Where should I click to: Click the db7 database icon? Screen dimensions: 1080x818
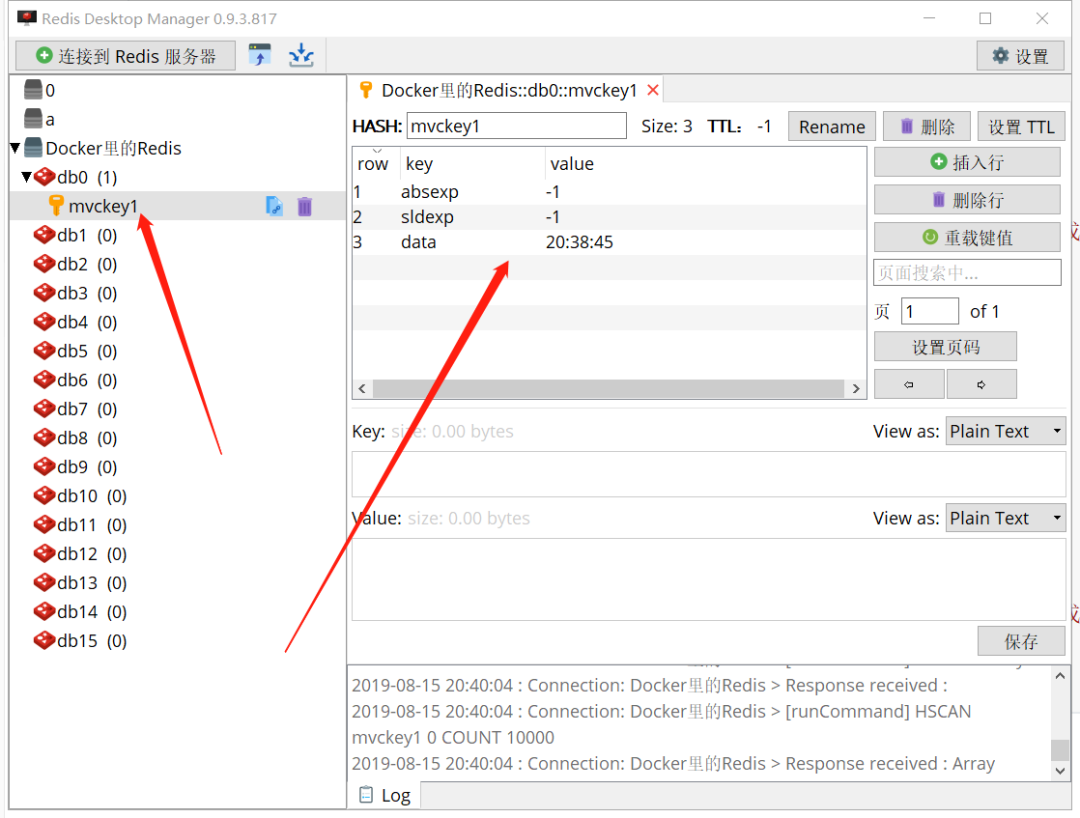pos(44,408)
